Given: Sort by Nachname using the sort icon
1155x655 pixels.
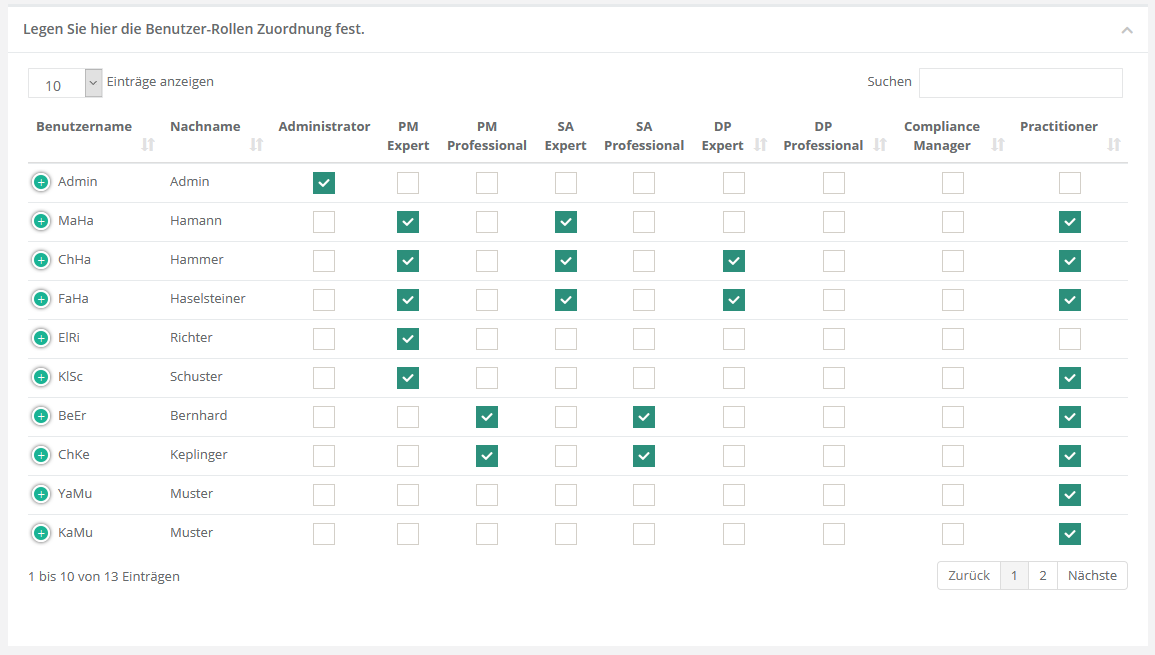Looking at the screenshot, I should [x=256, y=145].
